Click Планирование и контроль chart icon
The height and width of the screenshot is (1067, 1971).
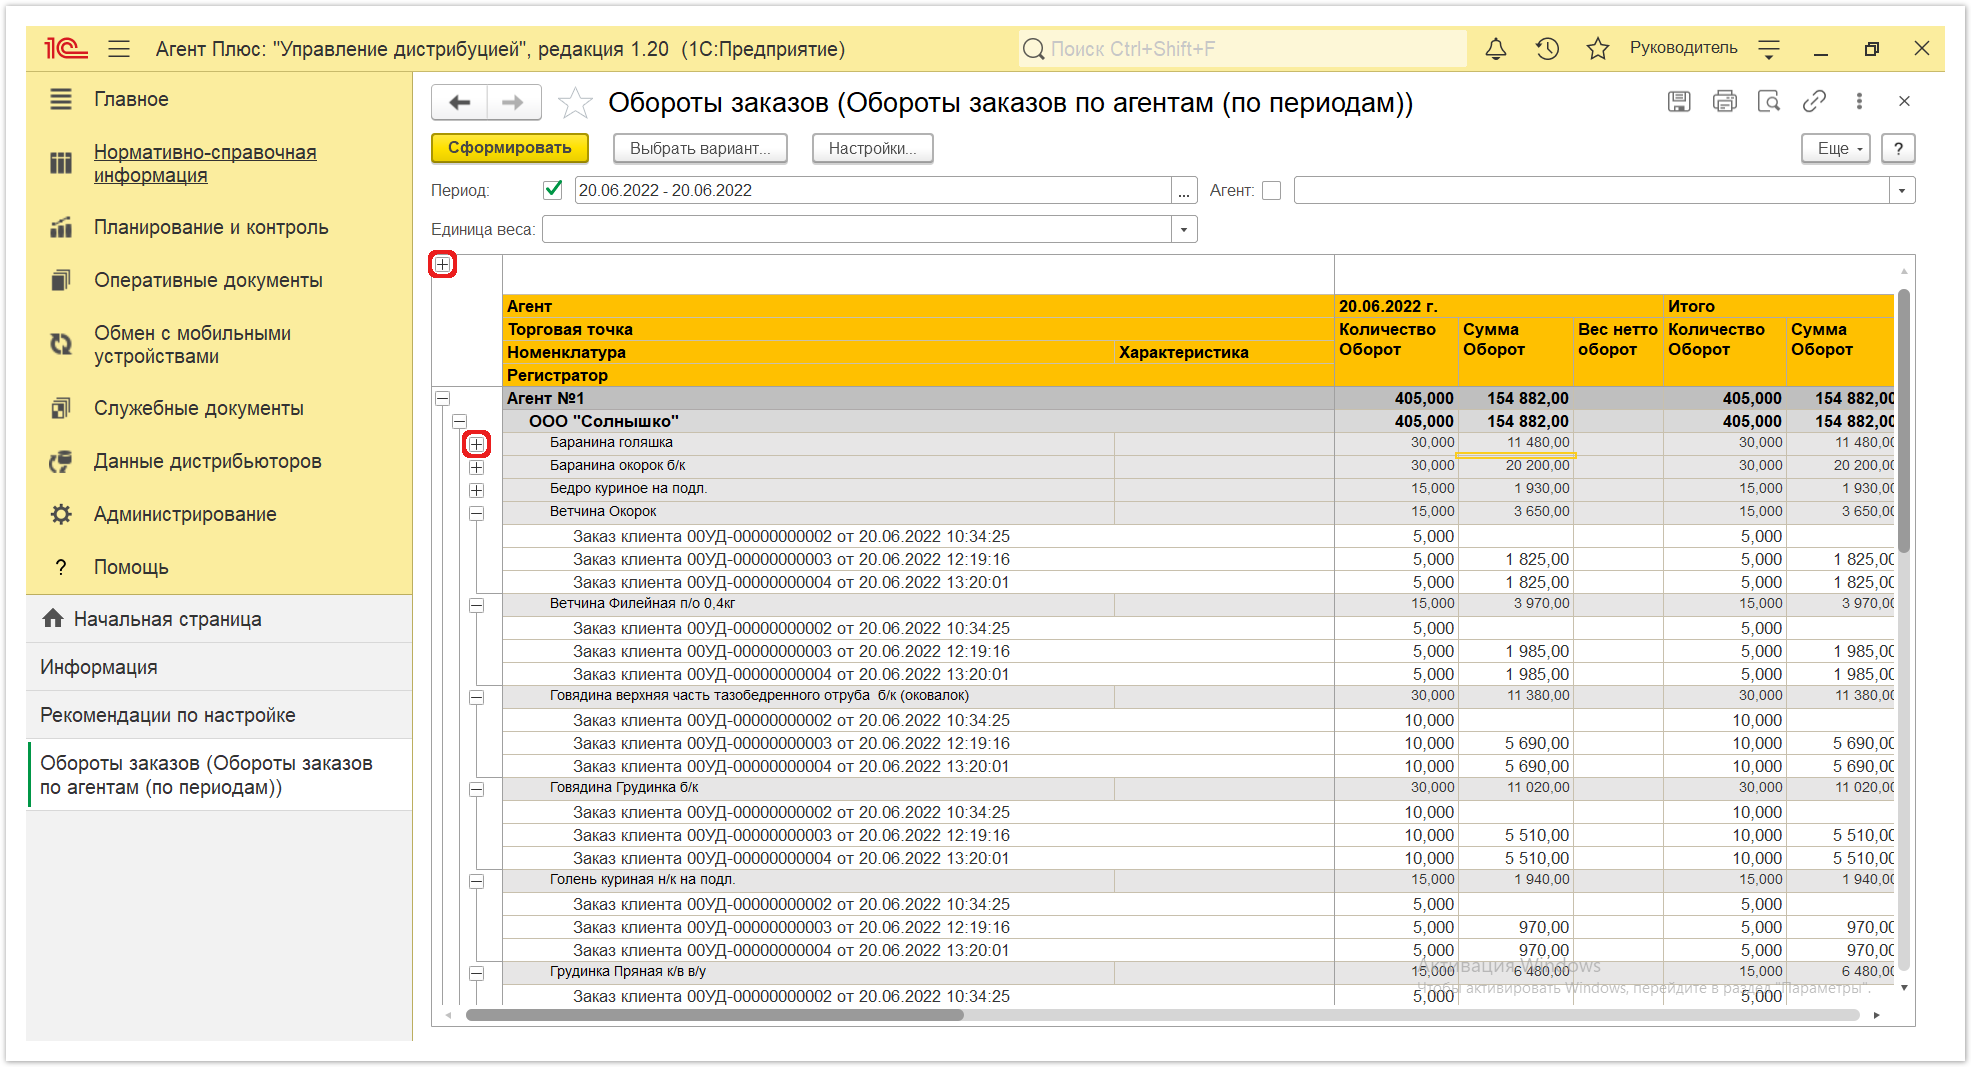61,227
